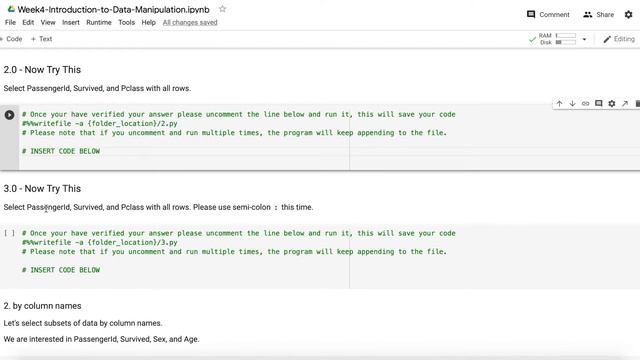Expand the runtime connection dropdown arrow

(x=584, y=39)
